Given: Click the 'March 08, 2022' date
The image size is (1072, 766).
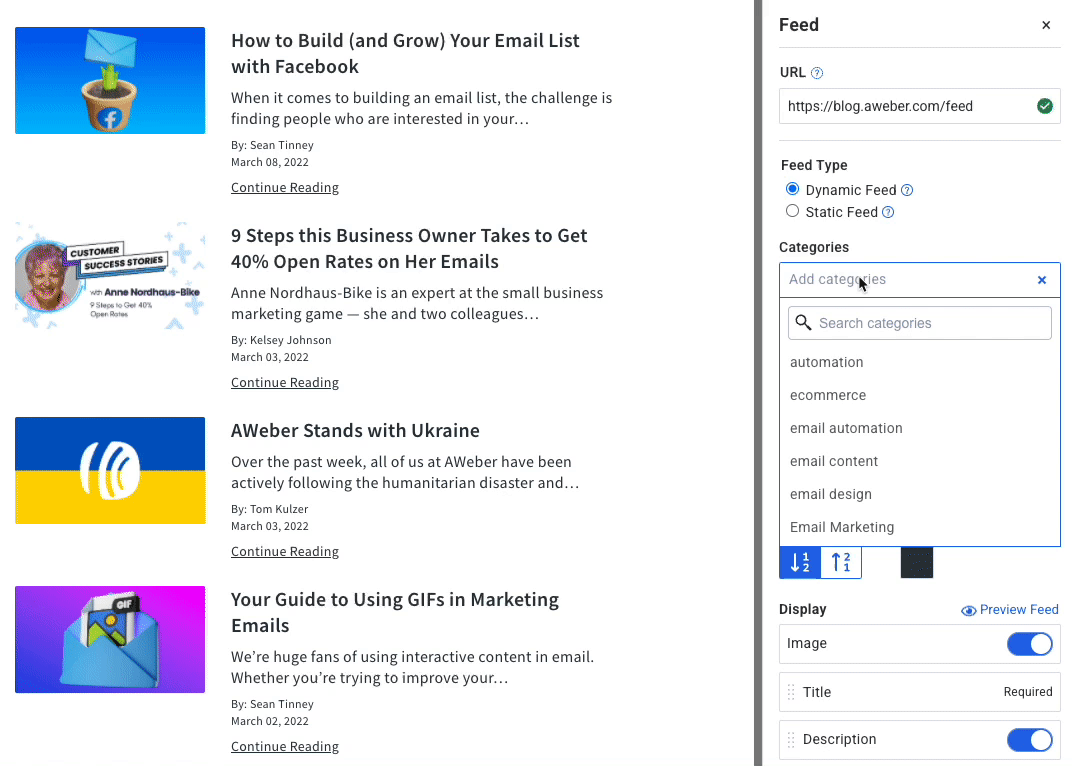Looking at the screenshot, I should click(x=269, y=162).
